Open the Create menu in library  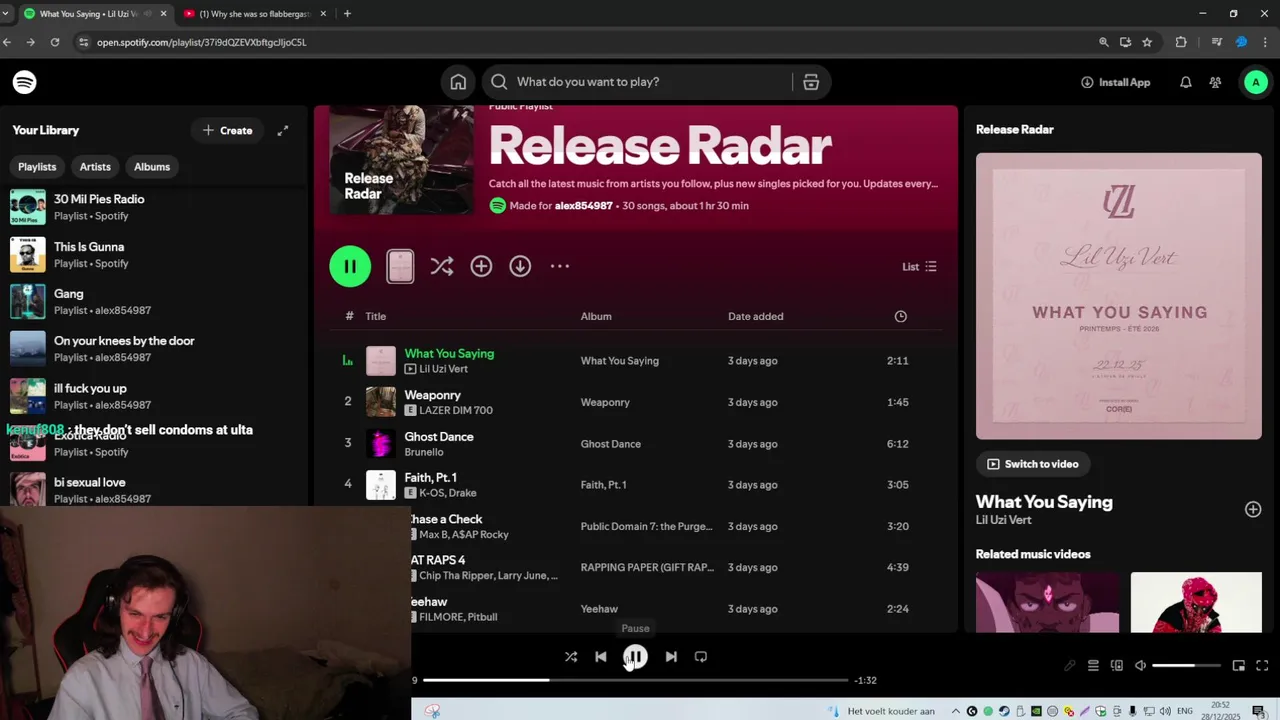tap(228, 130)
